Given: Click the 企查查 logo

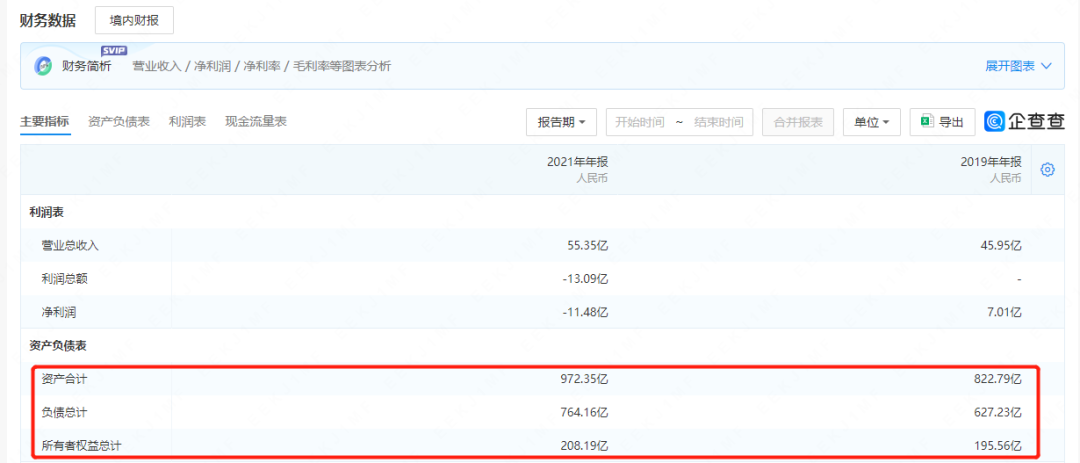Looking at the screenshot, I should click(1025, 121).
